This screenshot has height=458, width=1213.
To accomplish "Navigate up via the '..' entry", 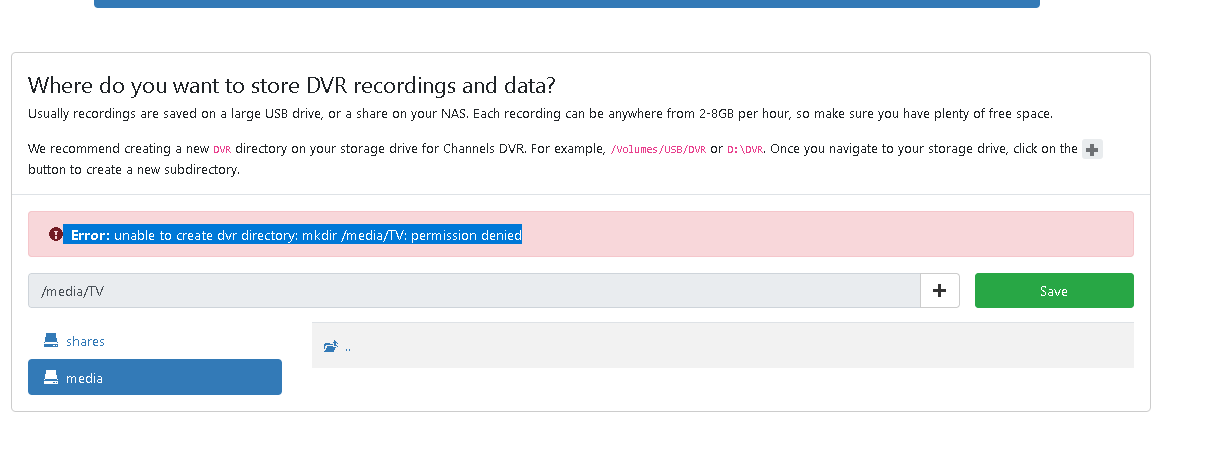I will 348,347.
